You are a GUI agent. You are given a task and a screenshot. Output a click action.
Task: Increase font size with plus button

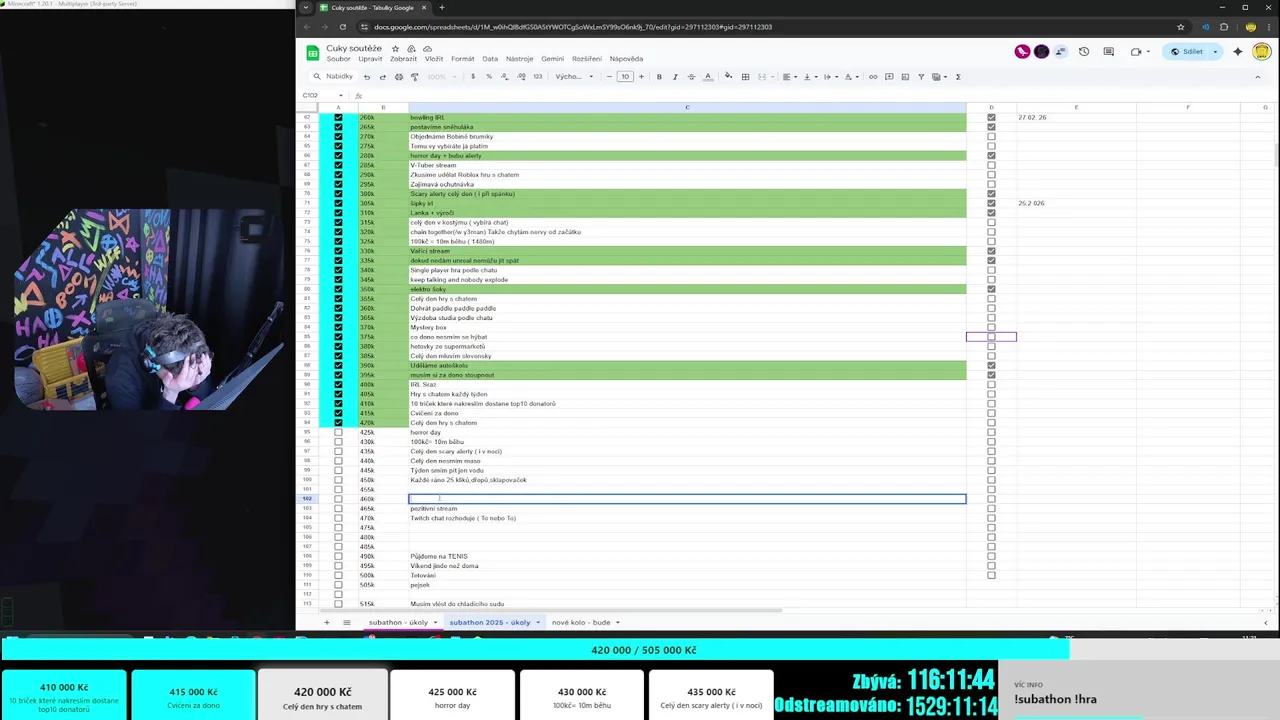click(x=641, y=77)
